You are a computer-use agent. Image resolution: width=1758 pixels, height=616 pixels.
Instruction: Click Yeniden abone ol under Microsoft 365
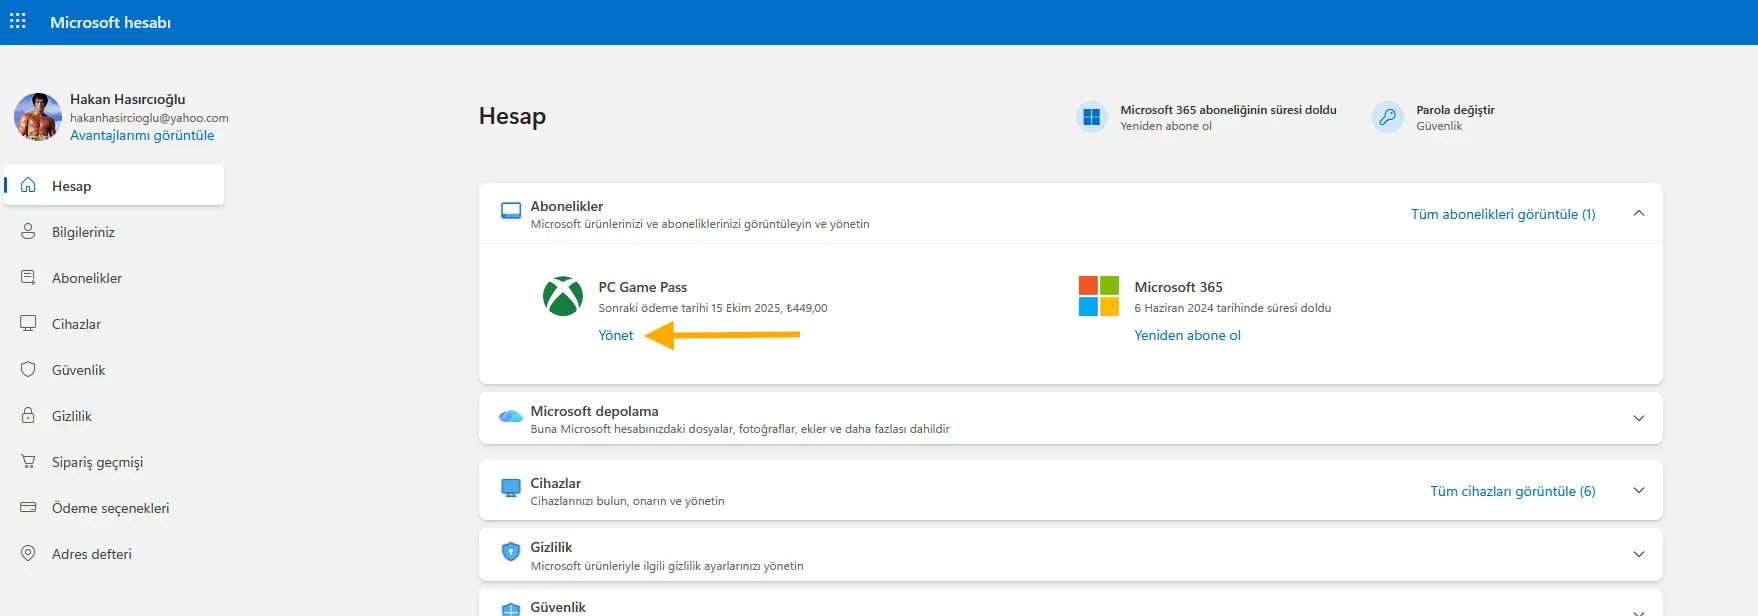pos(1187,335)
